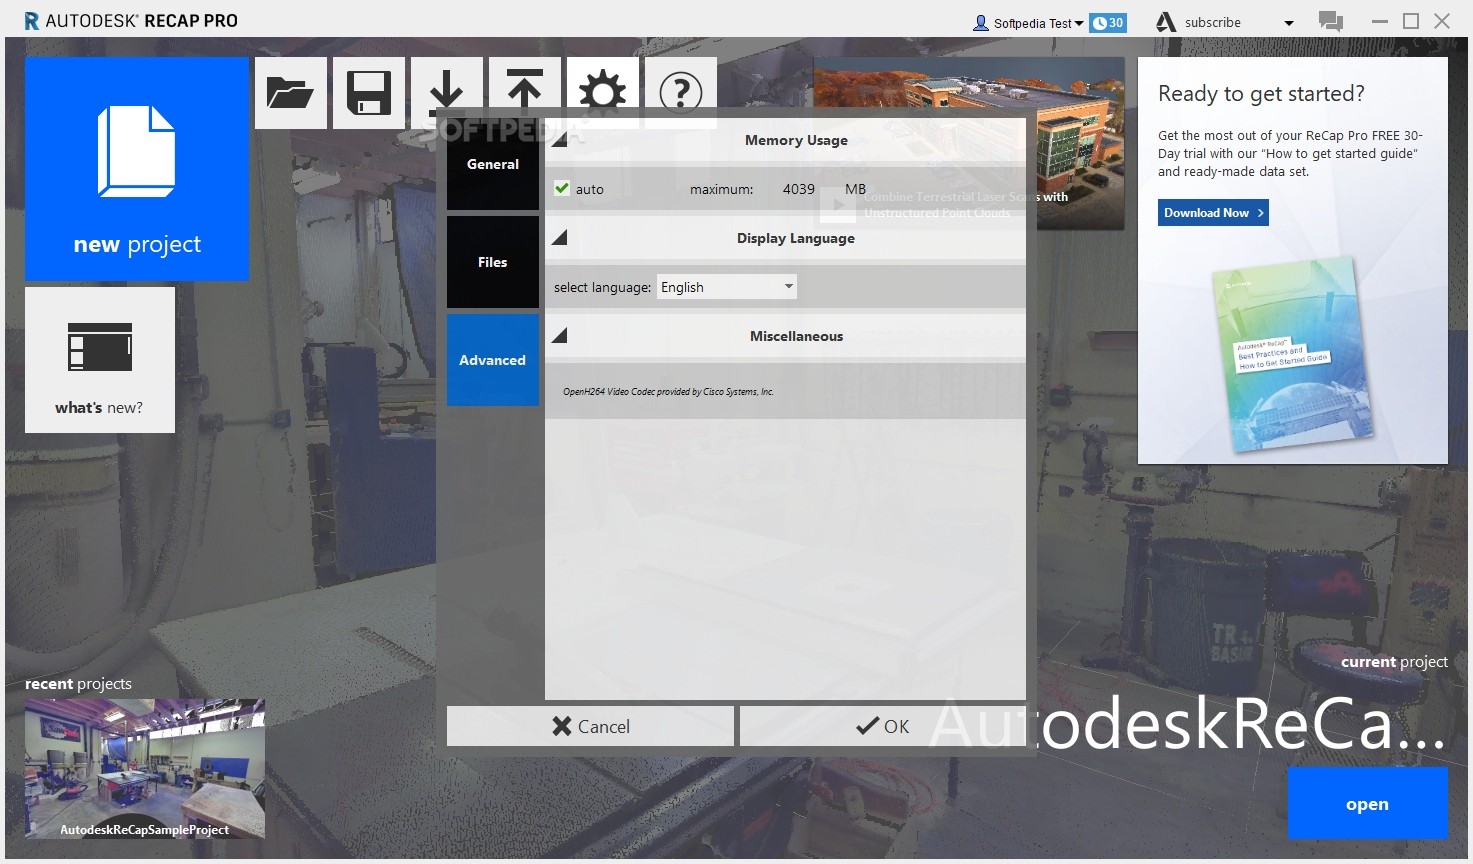Click the save floppy disk icon
Screen dimensions: 1473x864
(x=369, y=93)
